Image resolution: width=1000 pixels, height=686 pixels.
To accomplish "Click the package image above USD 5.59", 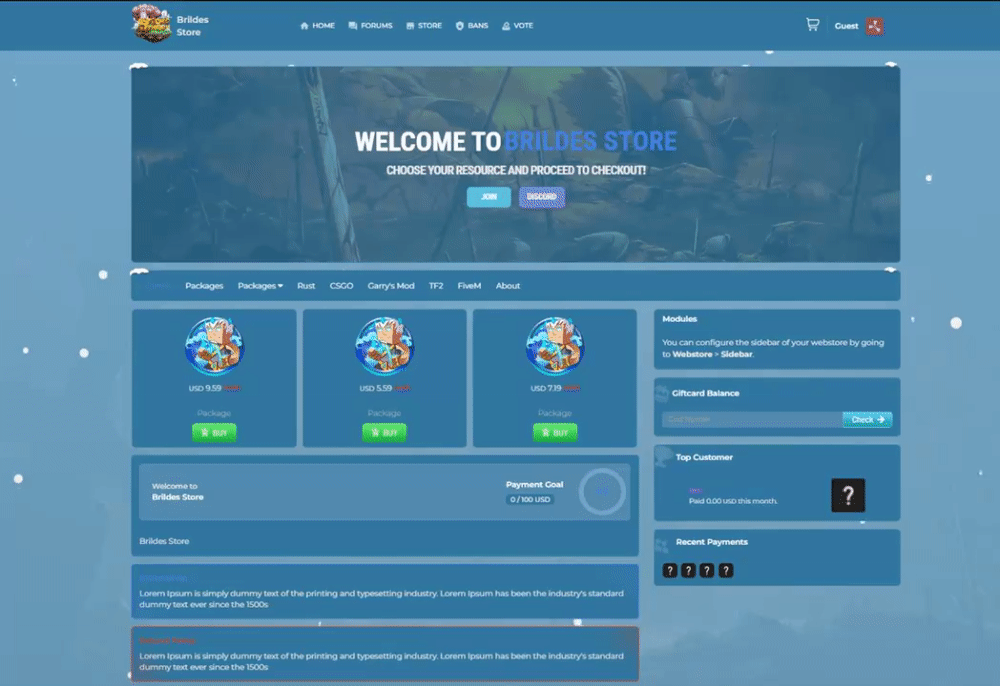I will click(x=385, y=346).
